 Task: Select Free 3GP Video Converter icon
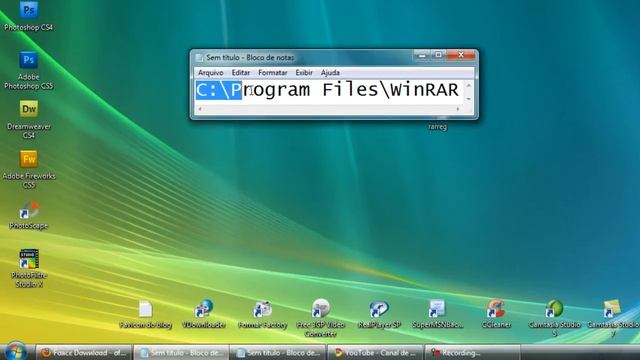point(320,318)
